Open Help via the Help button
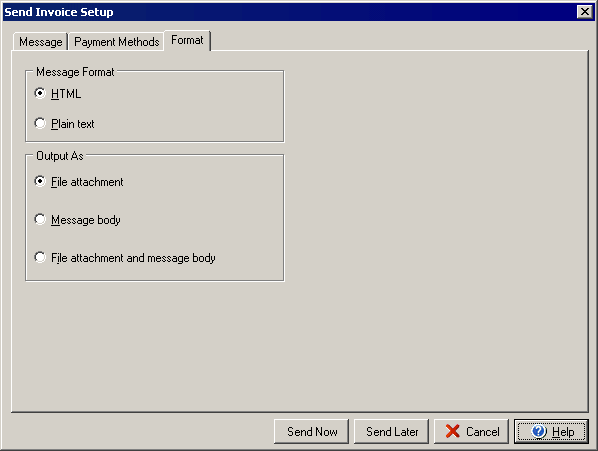This screenshot has width=598, height=451. point(551,432)
